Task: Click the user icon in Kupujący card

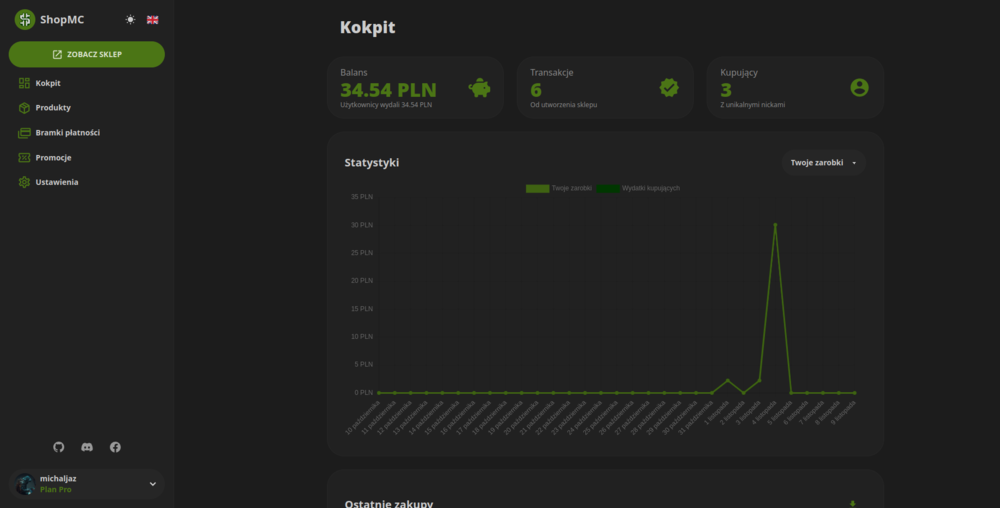Action: (860, 88)
